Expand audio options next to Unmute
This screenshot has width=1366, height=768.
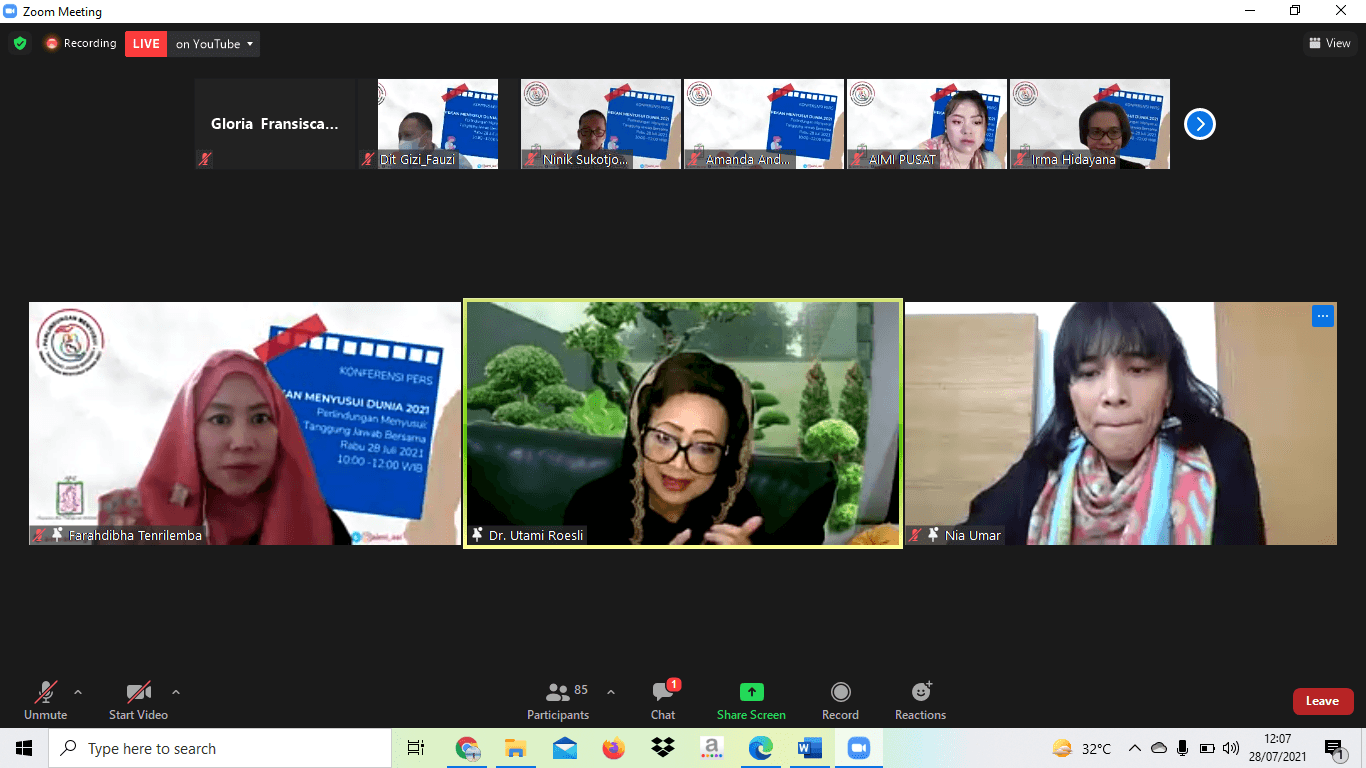point(78,692)
